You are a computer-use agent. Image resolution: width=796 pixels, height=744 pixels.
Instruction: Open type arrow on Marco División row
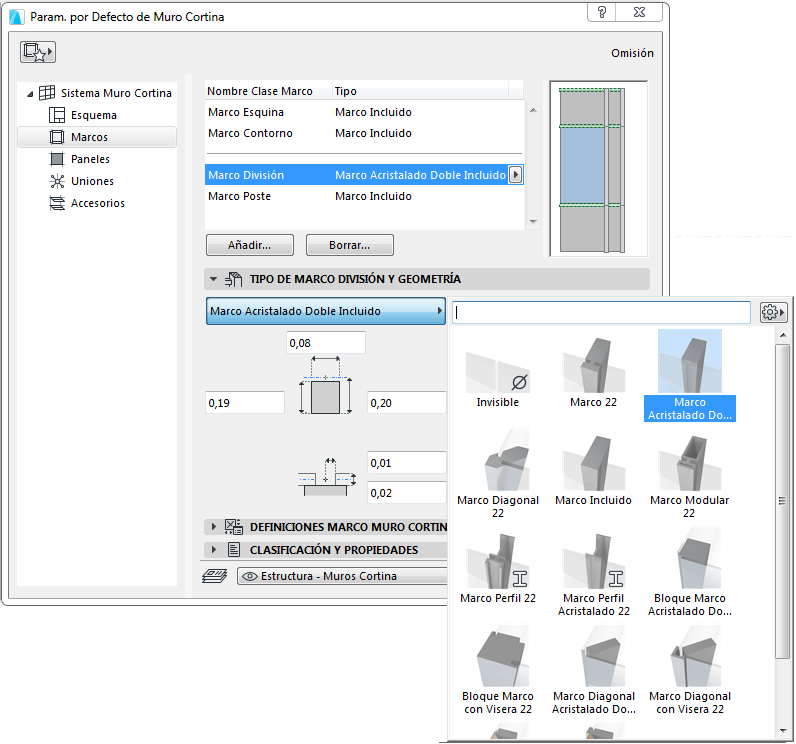click(516, 175)
